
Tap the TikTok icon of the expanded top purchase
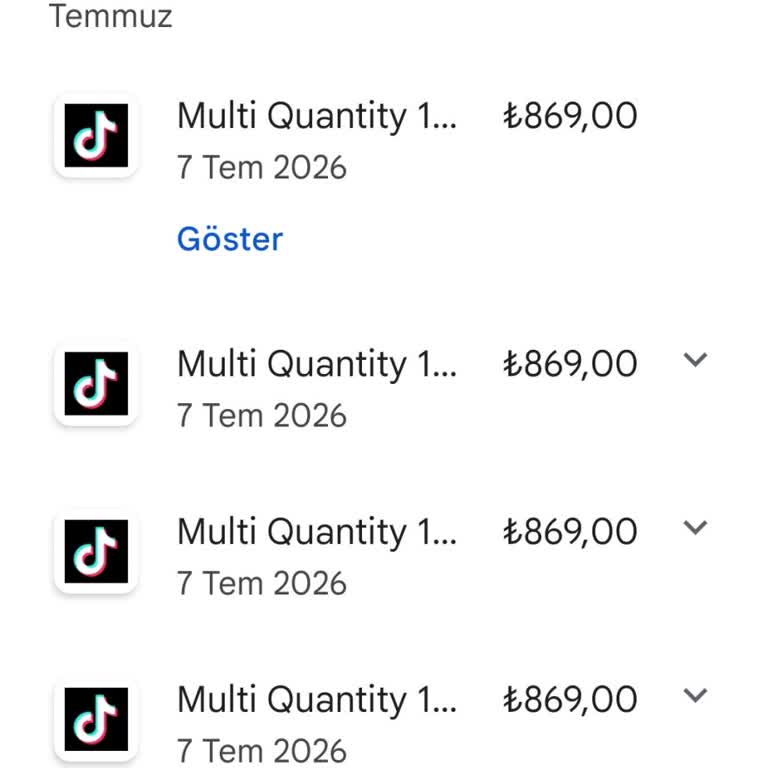[96, 136]
